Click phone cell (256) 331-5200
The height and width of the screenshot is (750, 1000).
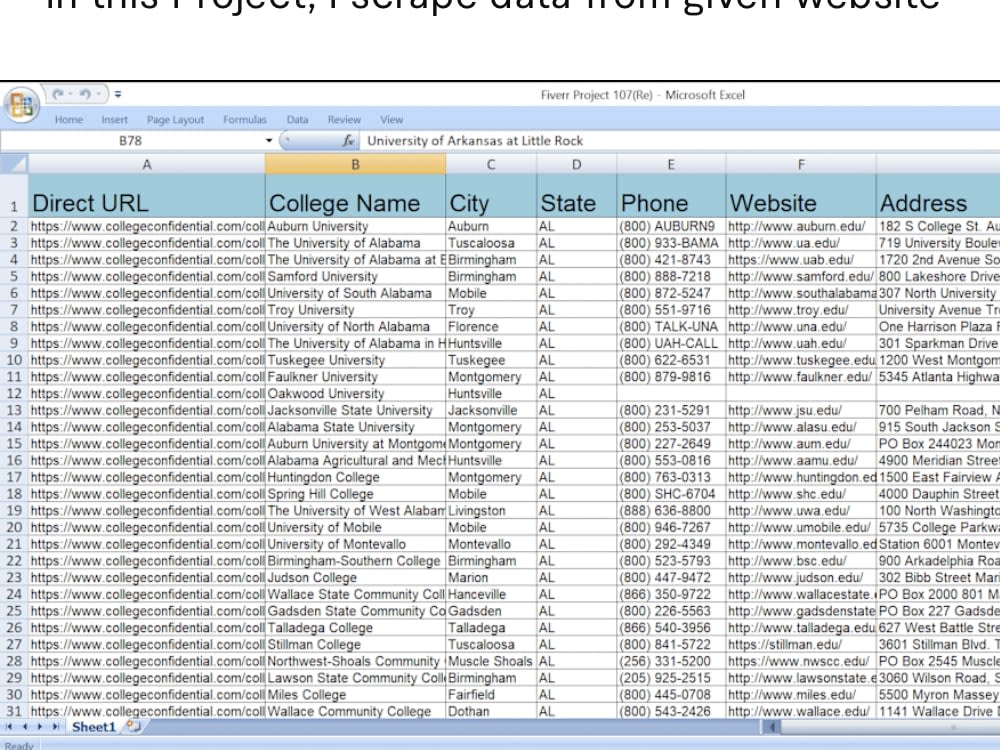coord(671,661)
